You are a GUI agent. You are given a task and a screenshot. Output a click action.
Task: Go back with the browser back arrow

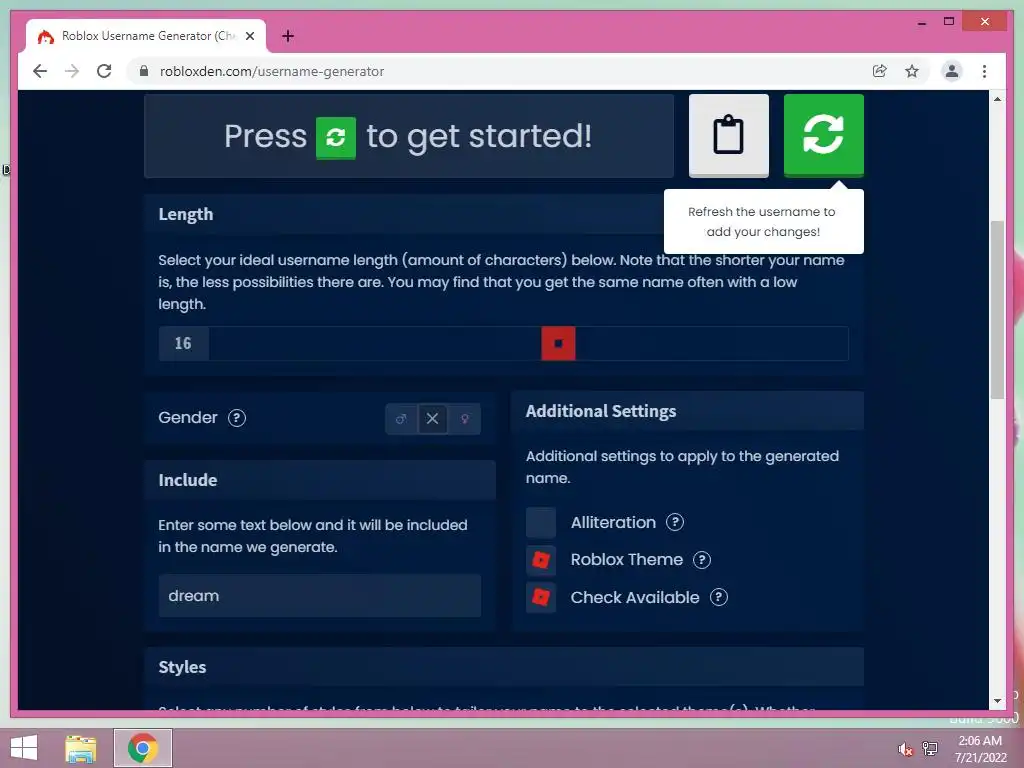[x=40, y=71]
